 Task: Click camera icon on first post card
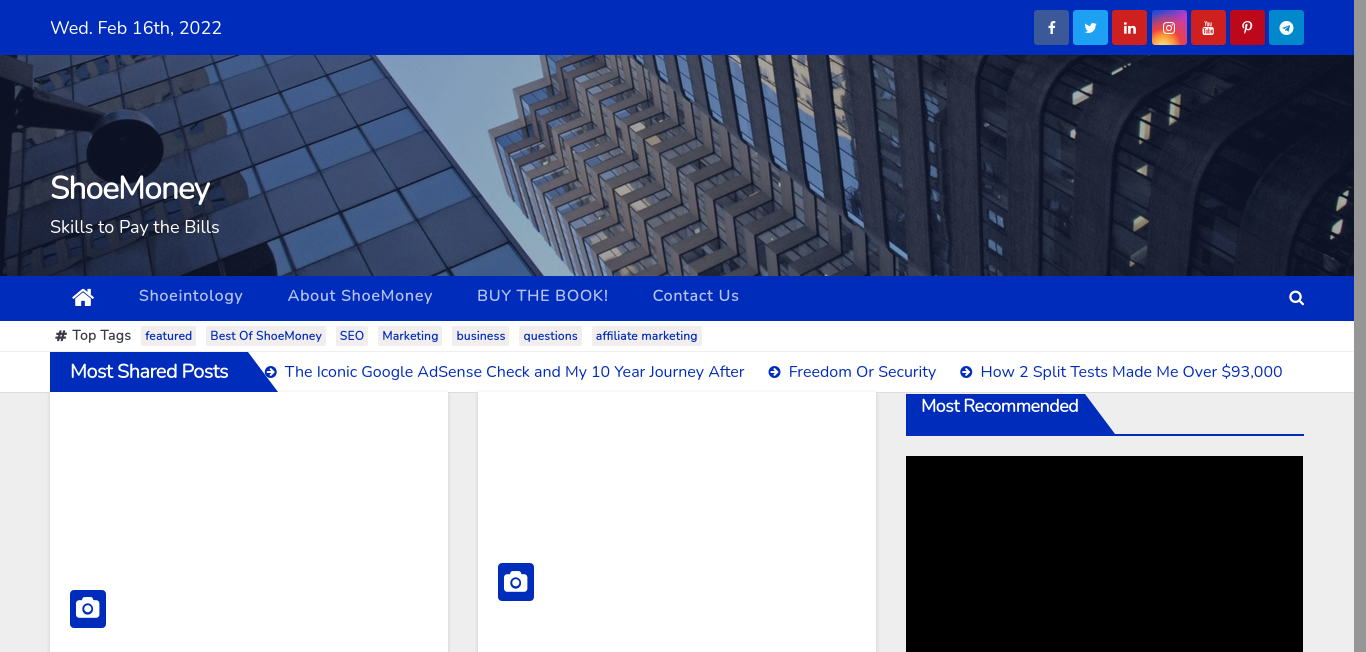pos(88,609)
